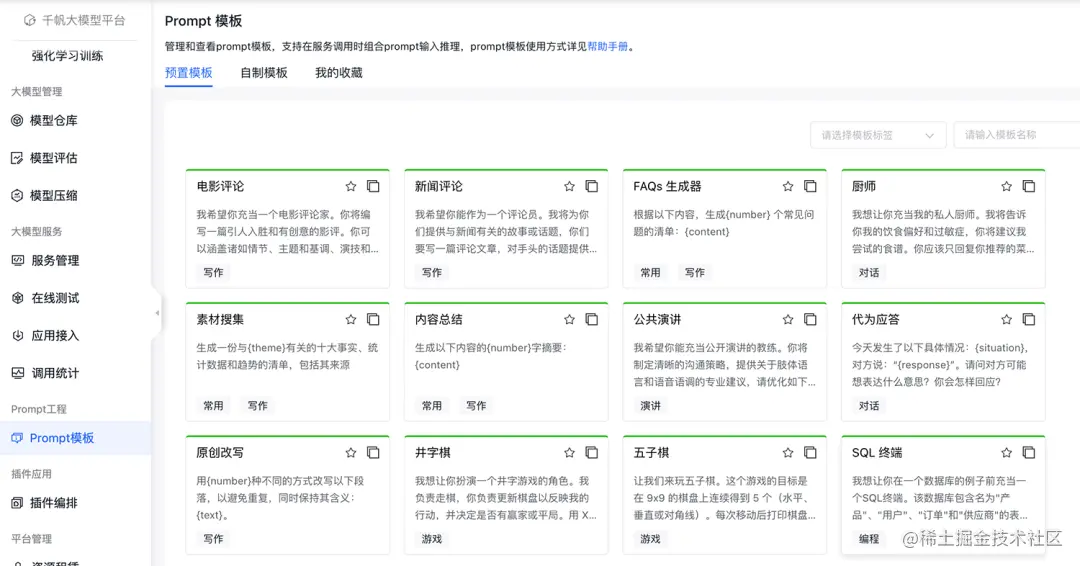Screen dimensions: 1080x566
Task: Open the 调用统计 menu label
Action: pyautogui.click(x=55, y=373)
